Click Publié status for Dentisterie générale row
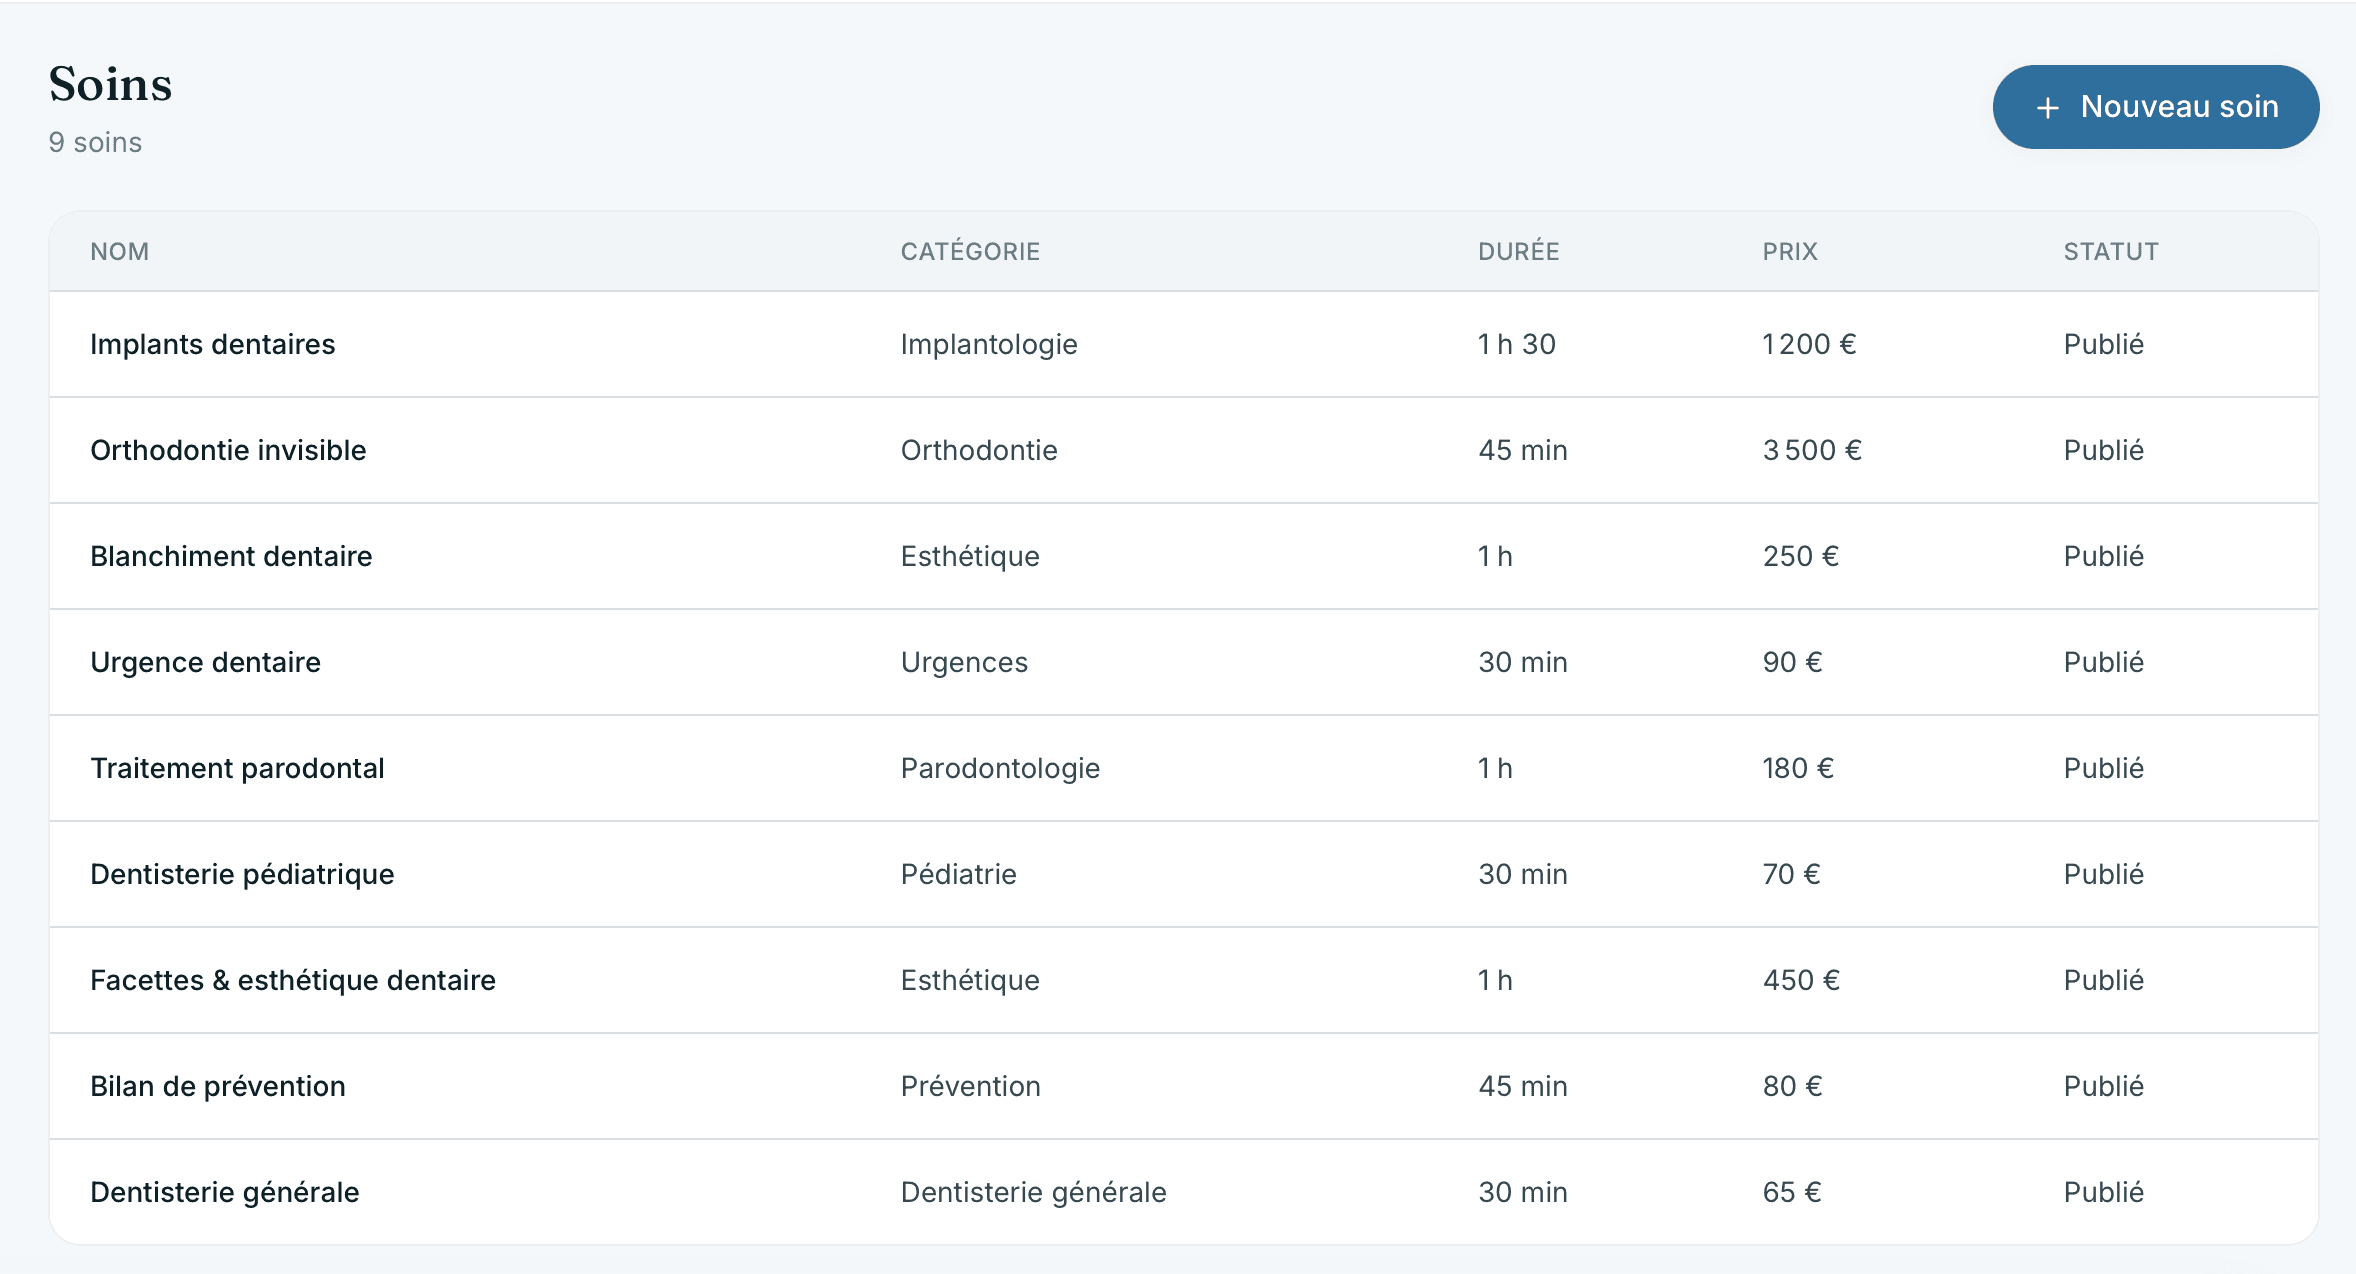This screenshot has width=2356, height=1274. [x=2104, y=1192]
